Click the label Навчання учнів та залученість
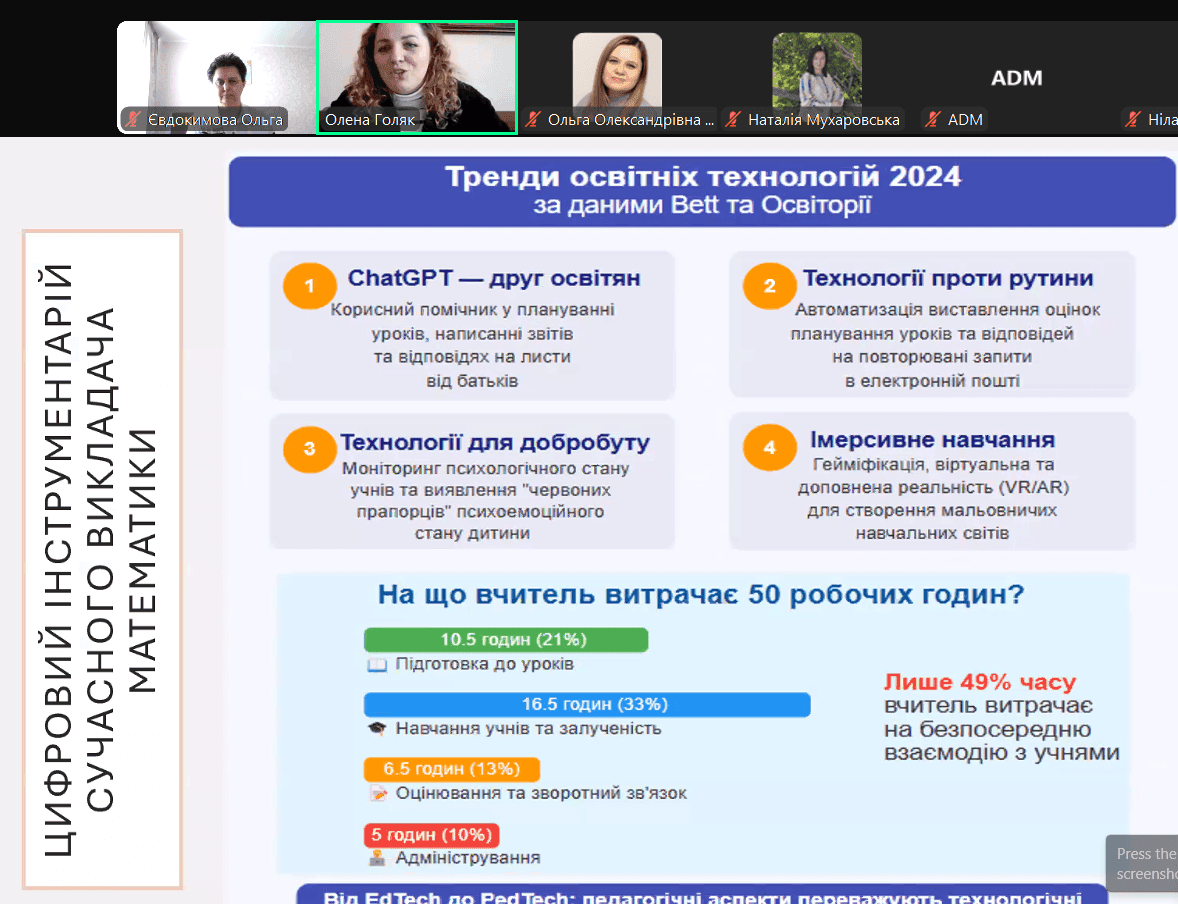The height and width of the screenshot is (904, 1178). [528, 728]
